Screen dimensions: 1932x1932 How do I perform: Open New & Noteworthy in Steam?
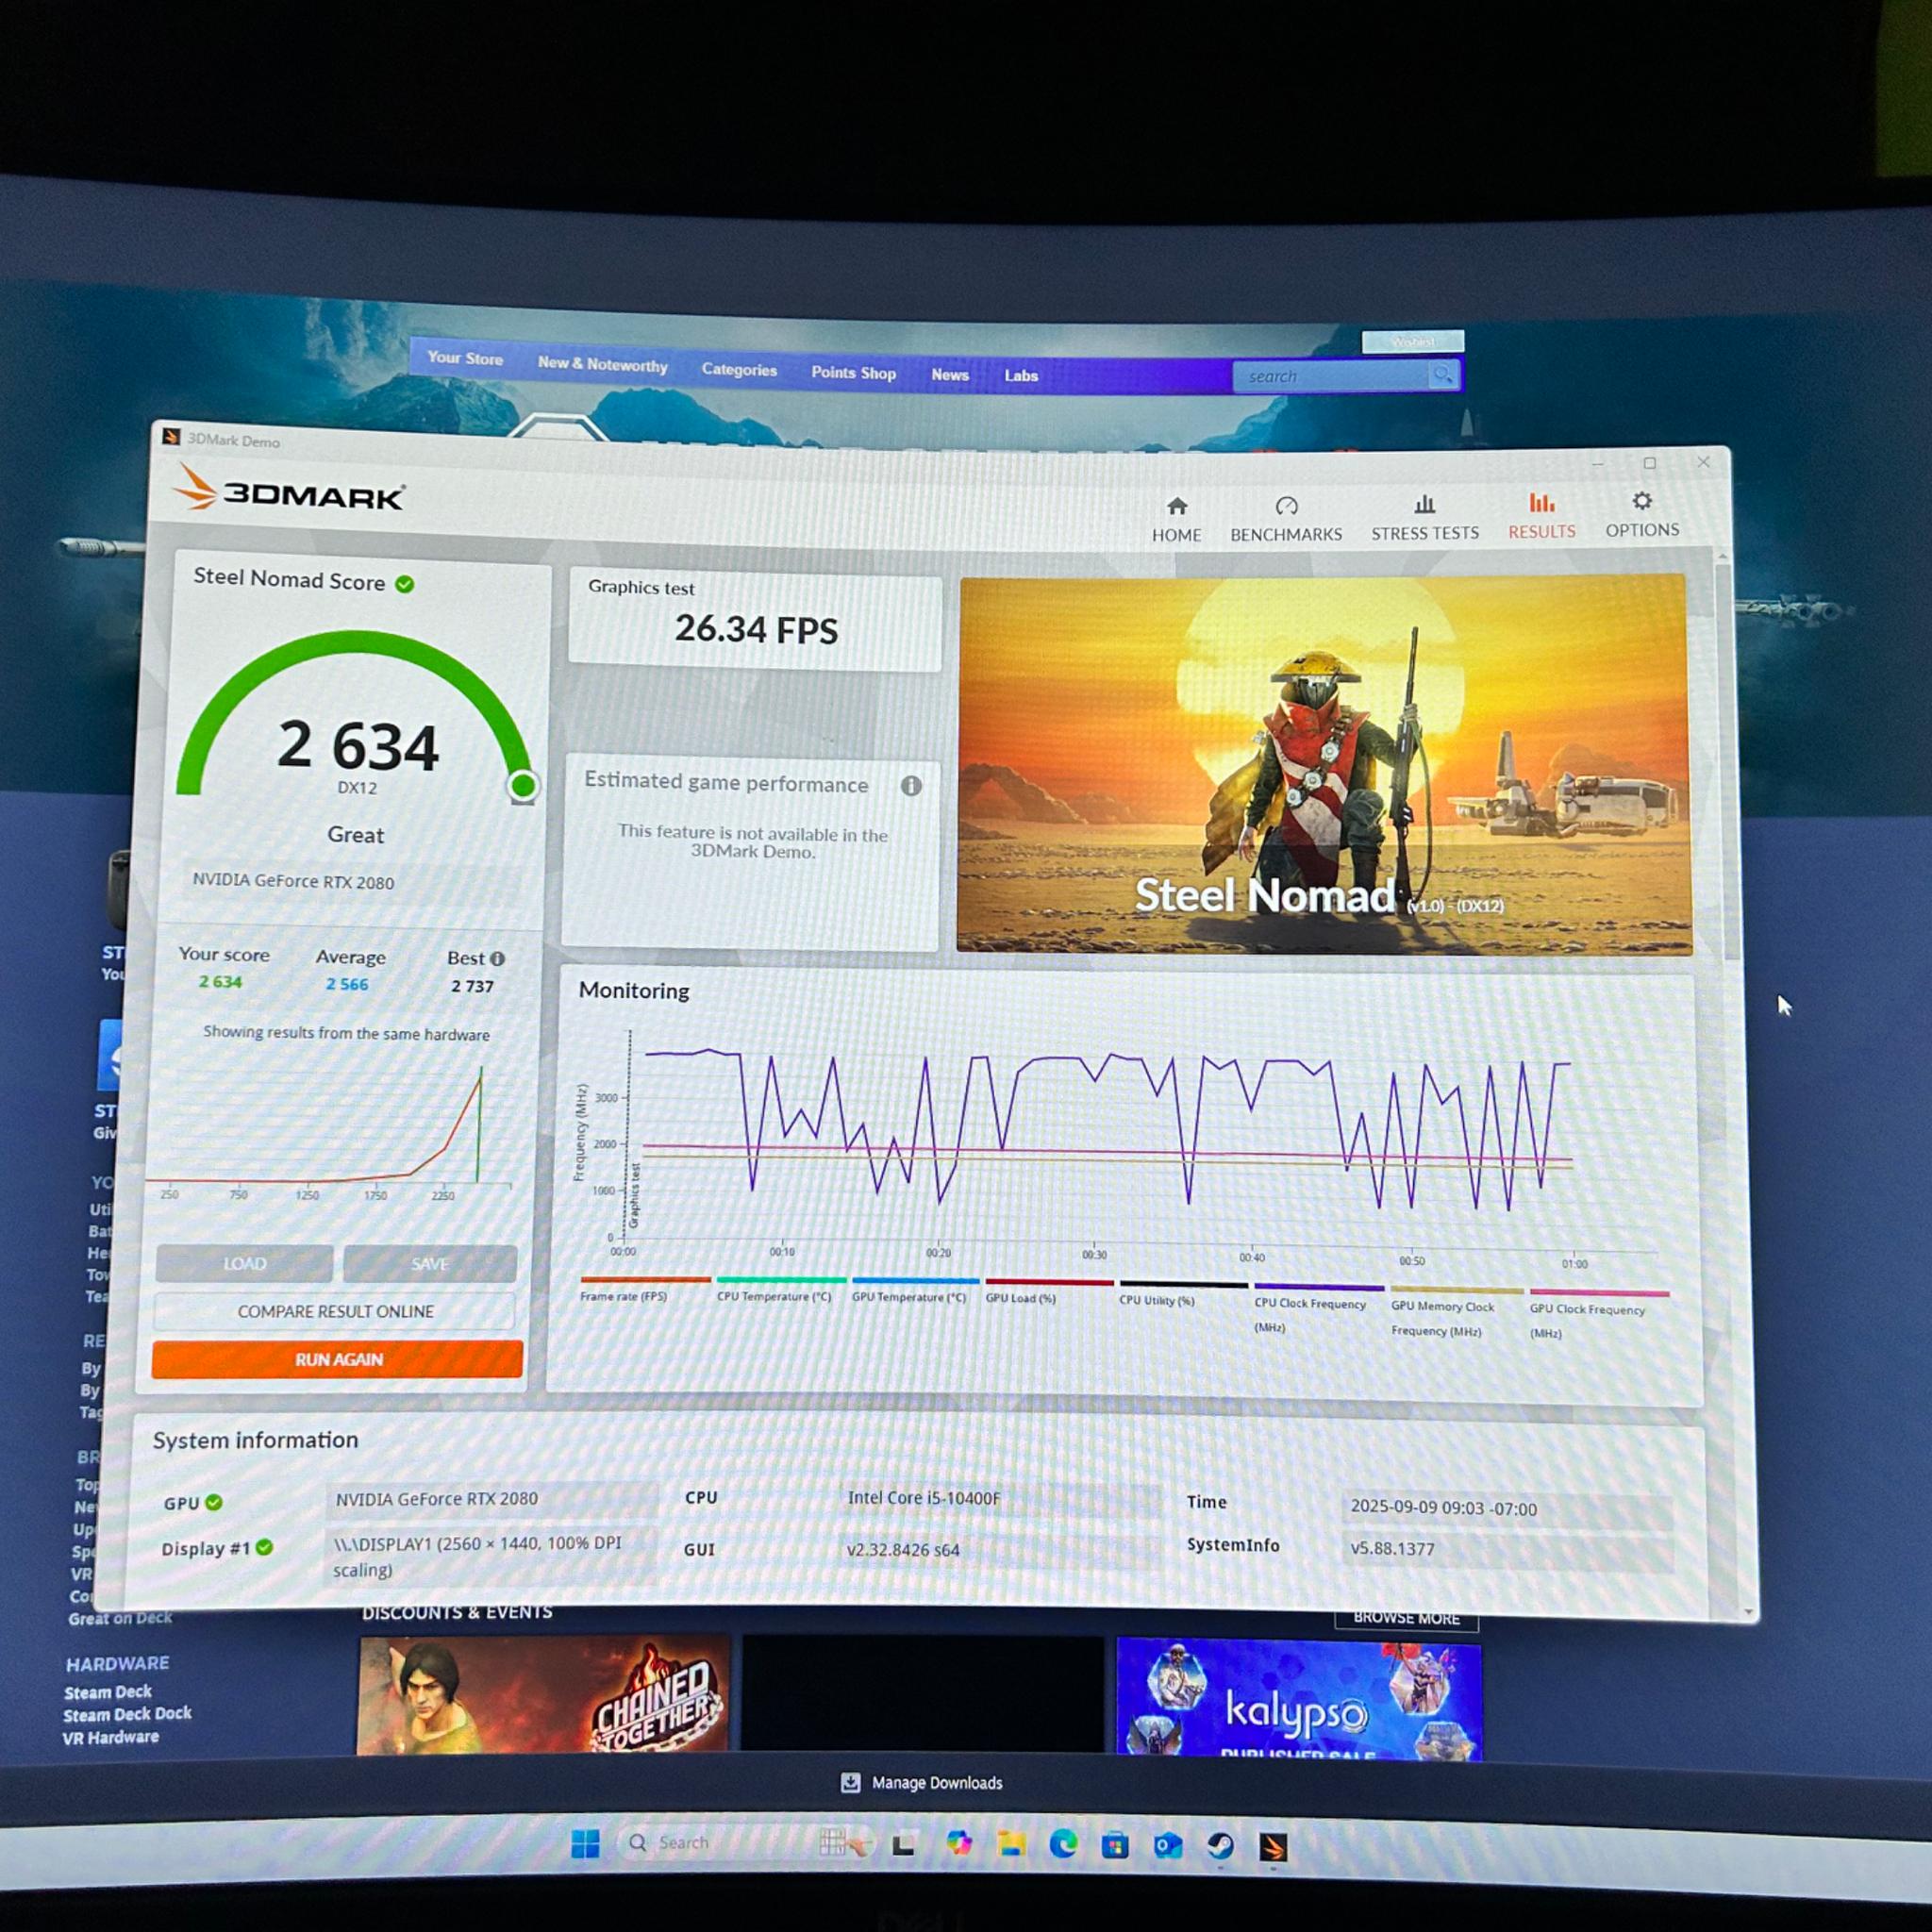pos(602,364)
